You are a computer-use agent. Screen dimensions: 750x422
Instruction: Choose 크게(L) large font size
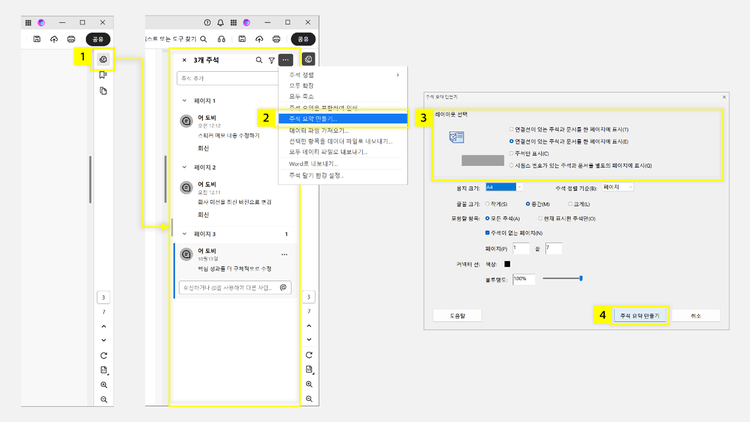tap(570, 204)
